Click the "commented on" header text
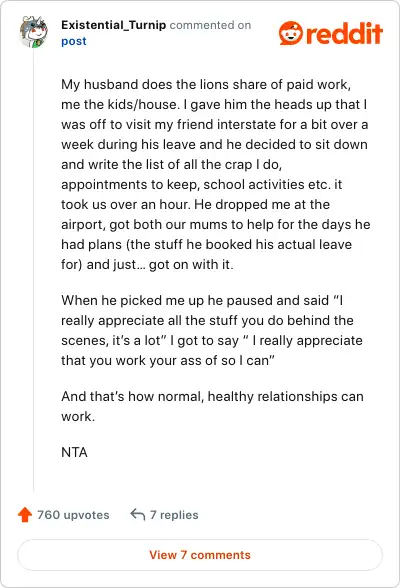Screen dimensions: 400x588 (x=210, y=25)
